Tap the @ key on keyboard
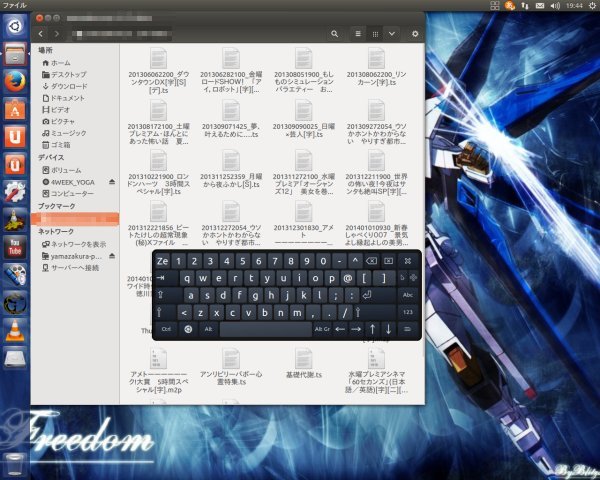The image size is (600, 480). 348,278
